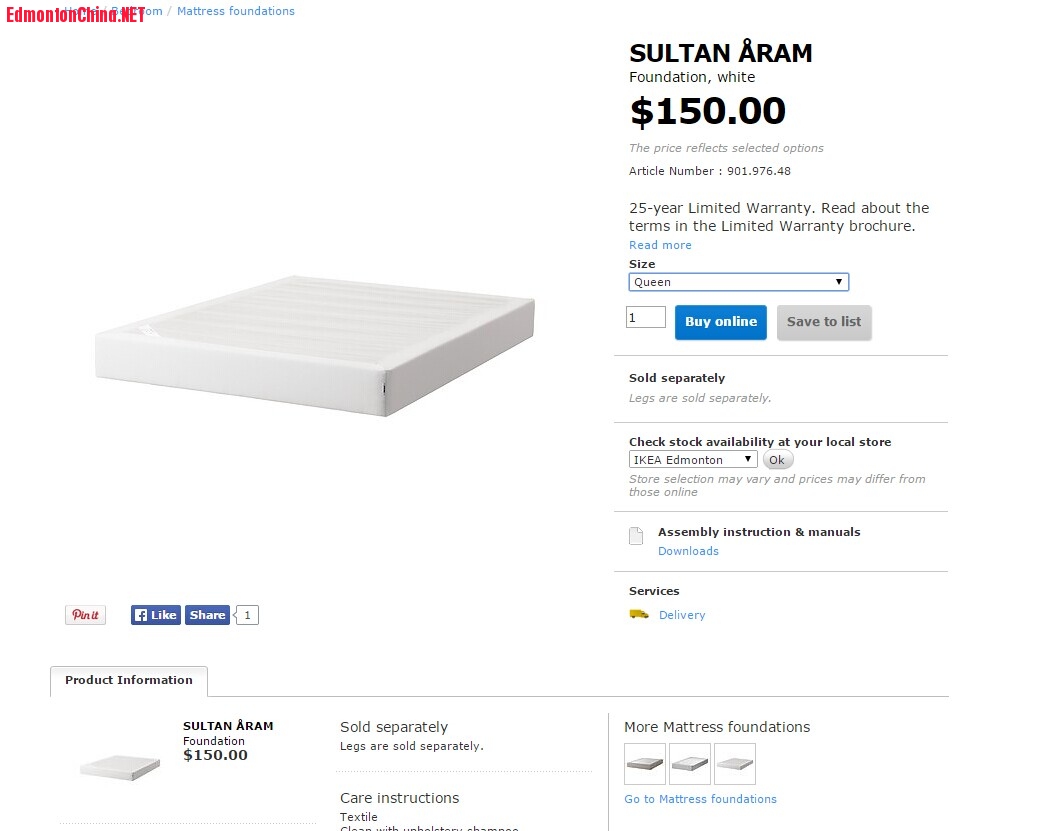
Task: Focus the quantity input field
Action: pyautogui.click(x=646, y=318)
